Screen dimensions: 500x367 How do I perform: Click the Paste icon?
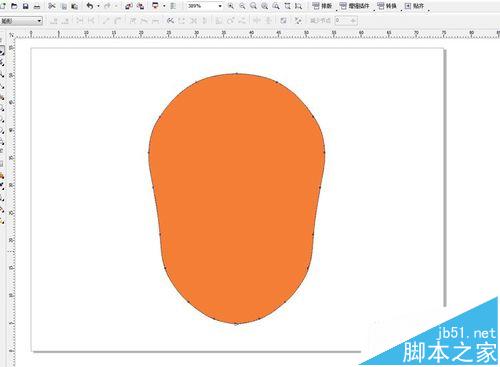point(75,6)
